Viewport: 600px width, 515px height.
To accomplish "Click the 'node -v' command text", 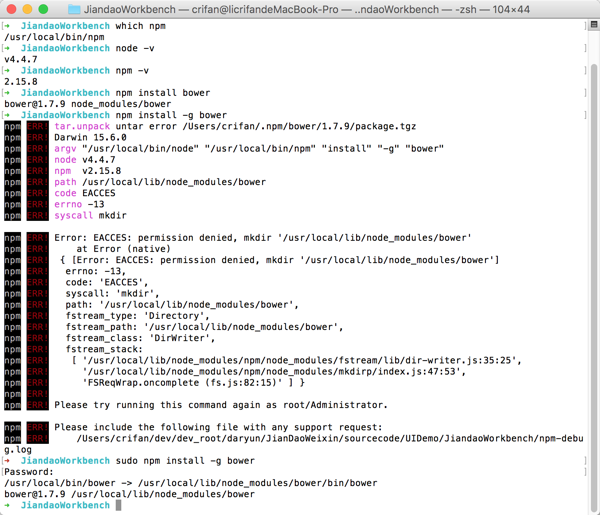I will coord(135,48).
